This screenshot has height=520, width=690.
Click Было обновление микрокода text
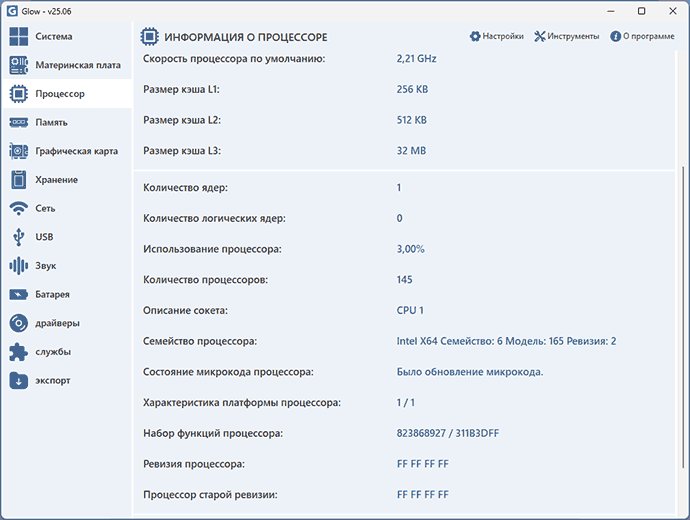coord(470,372)
